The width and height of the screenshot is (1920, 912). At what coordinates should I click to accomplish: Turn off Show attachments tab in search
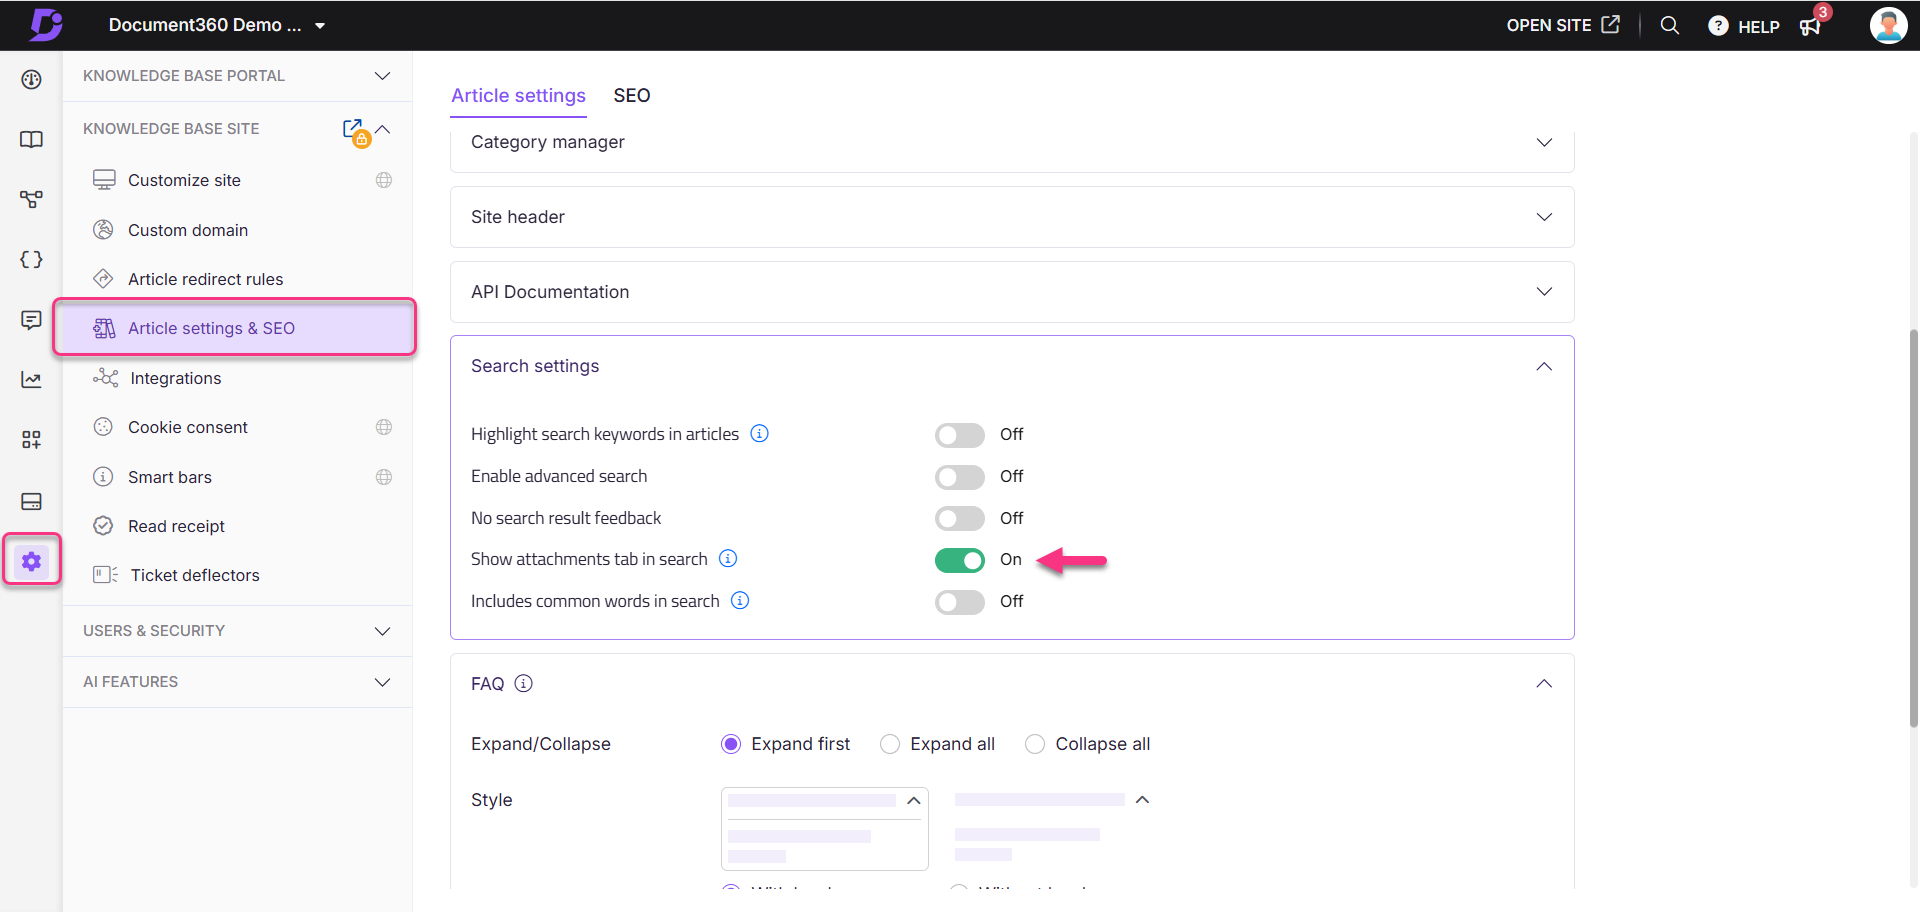pos(960,560)
